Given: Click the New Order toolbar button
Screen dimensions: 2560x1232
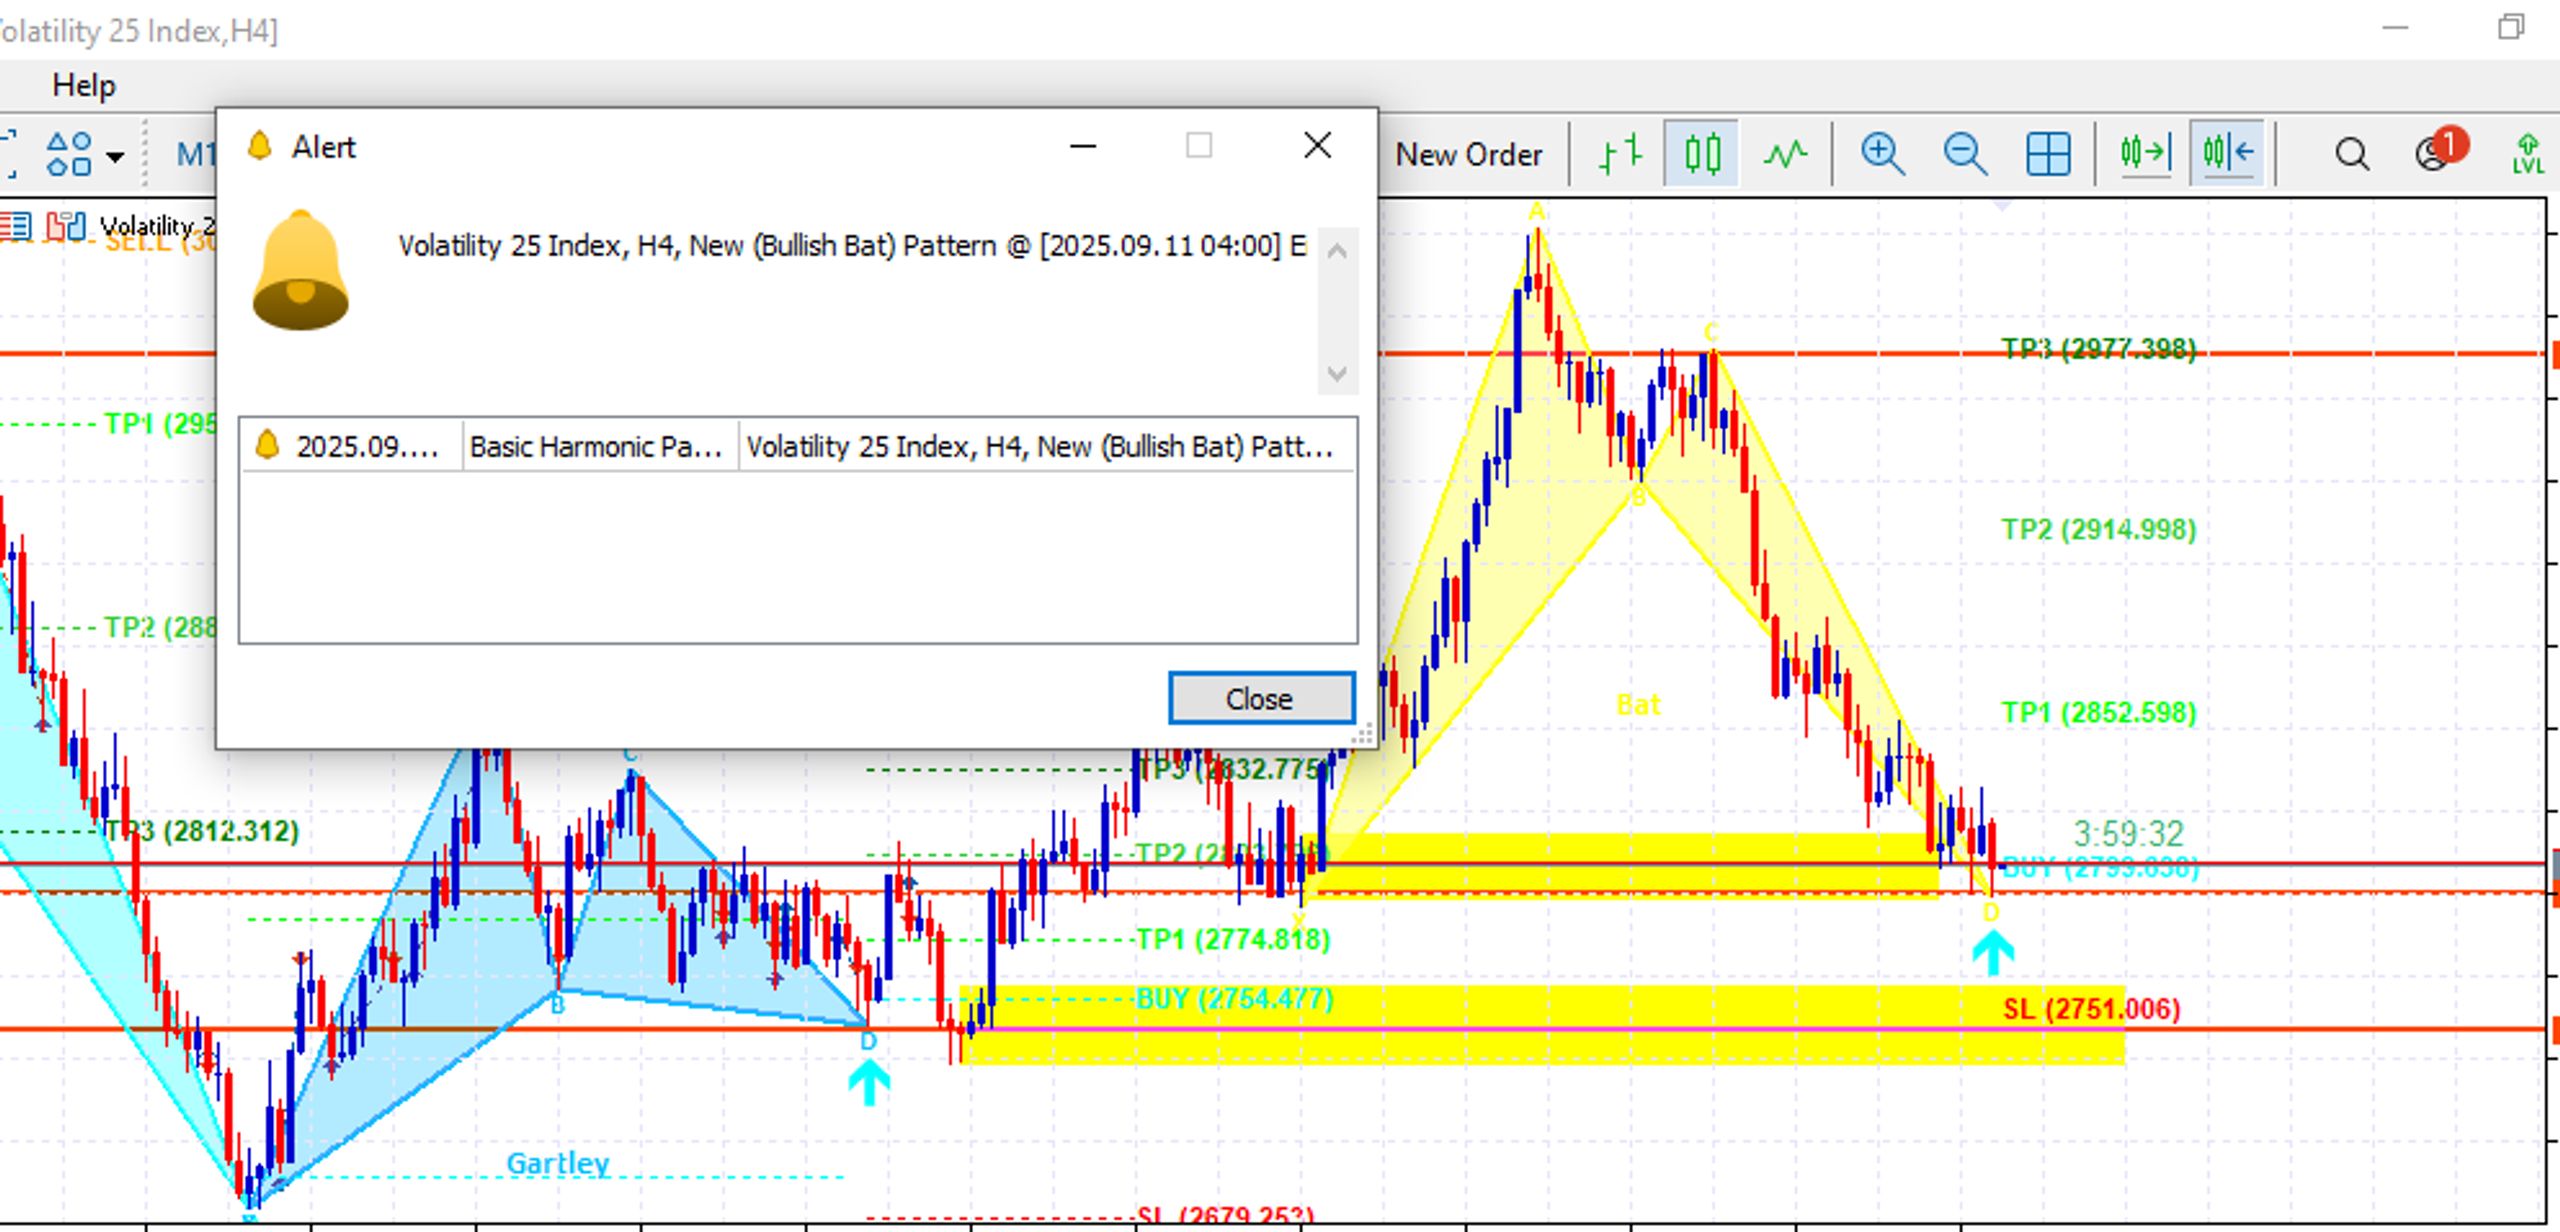Looking at the screenshot, I should coord(1468,154).
